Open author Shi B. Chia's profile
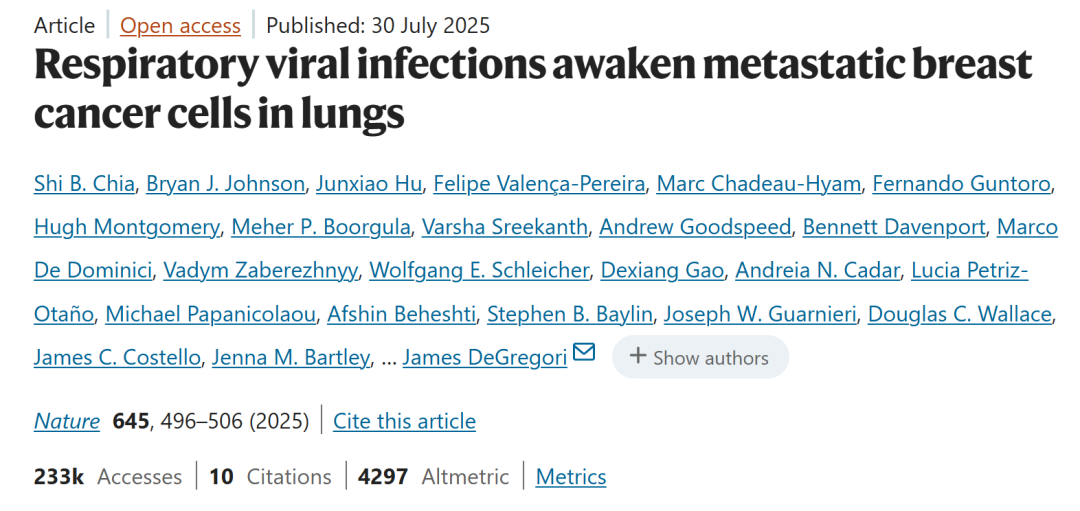Viewport: 1080px width, 511px height. 83,184
